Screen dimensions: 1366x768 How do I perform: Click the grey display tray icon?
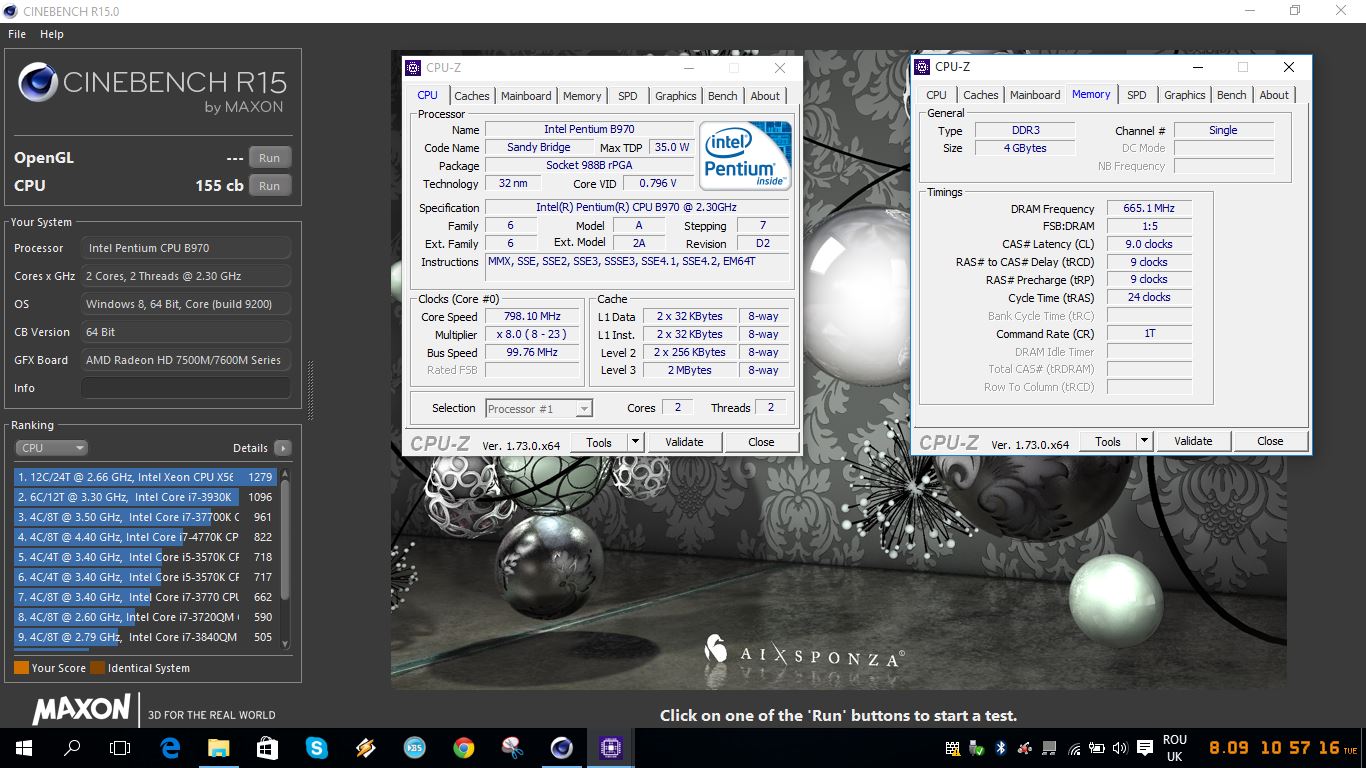pyautogui.click(x=1049, y=748)
